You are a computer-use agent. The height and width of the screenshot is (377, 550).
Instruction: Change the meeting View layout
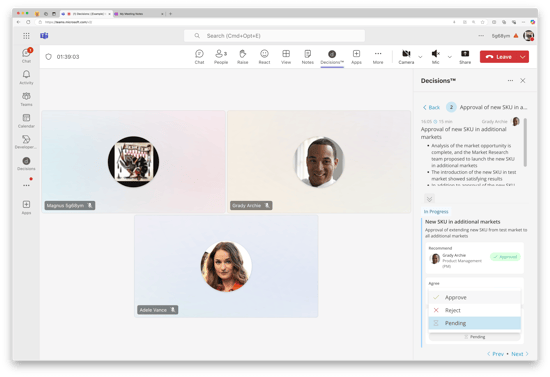coord(286,56)
